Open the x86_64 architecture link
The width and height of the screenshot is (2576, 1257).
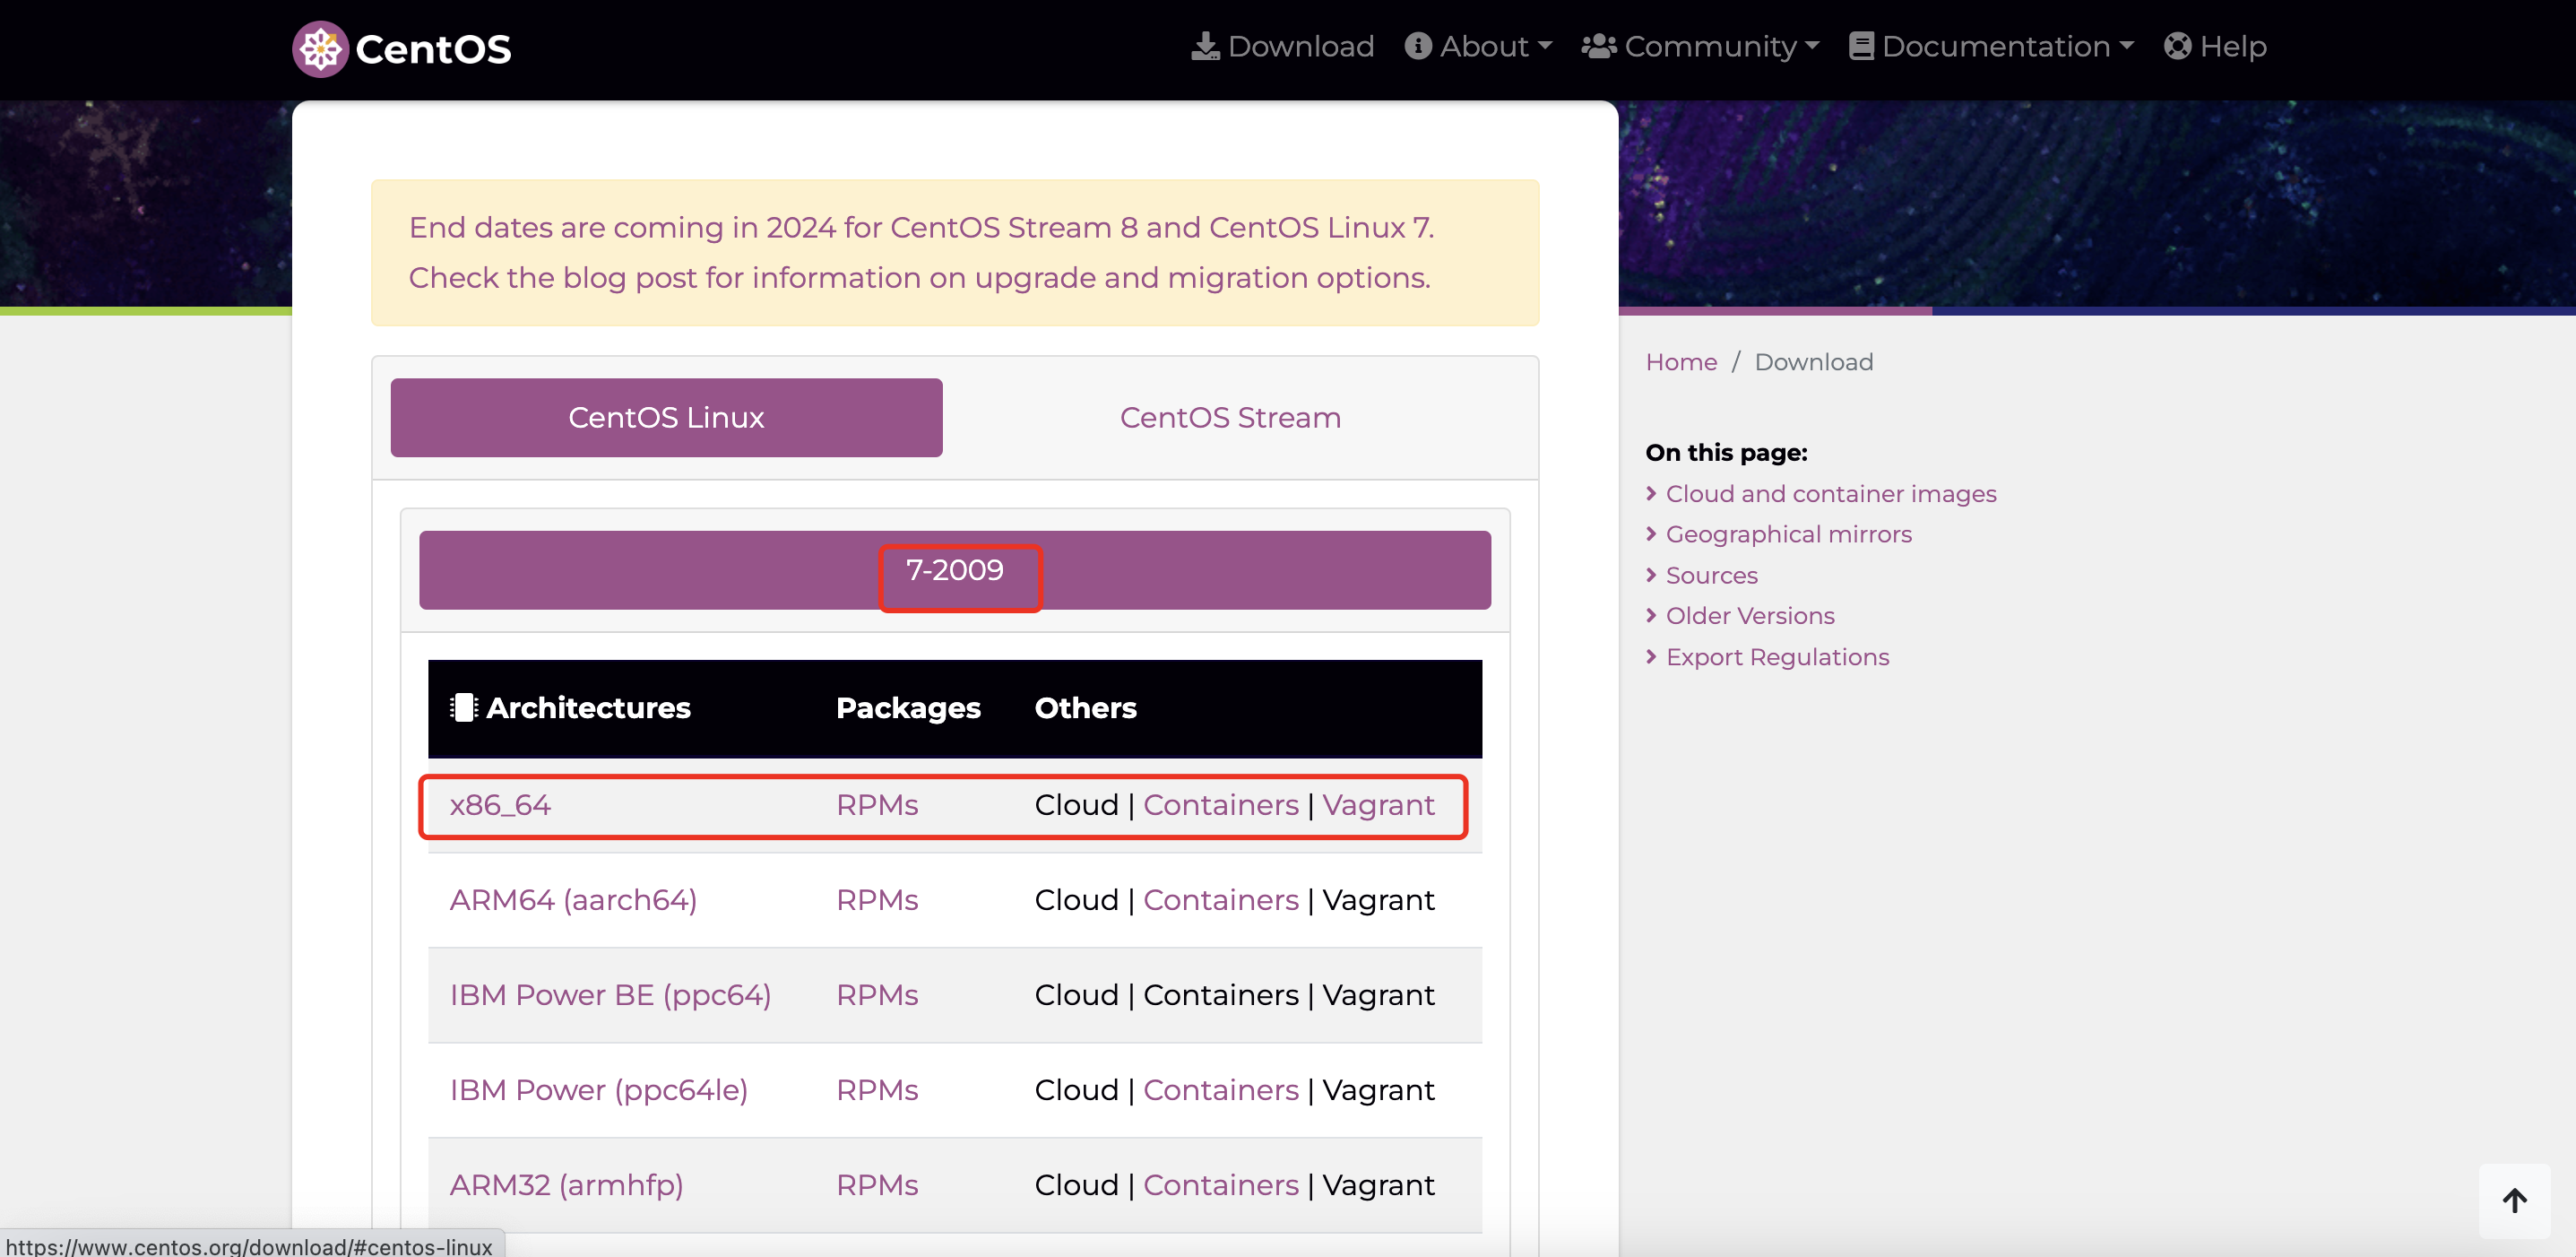click(x=500, y=805)
